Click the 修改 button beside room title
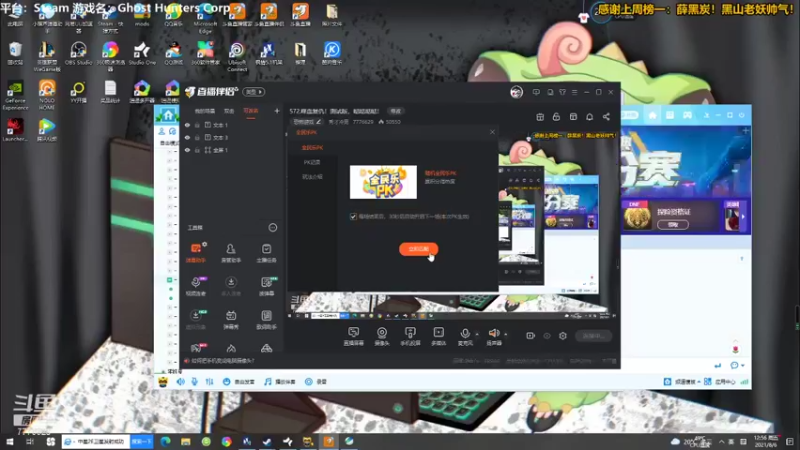 [395, 111]
